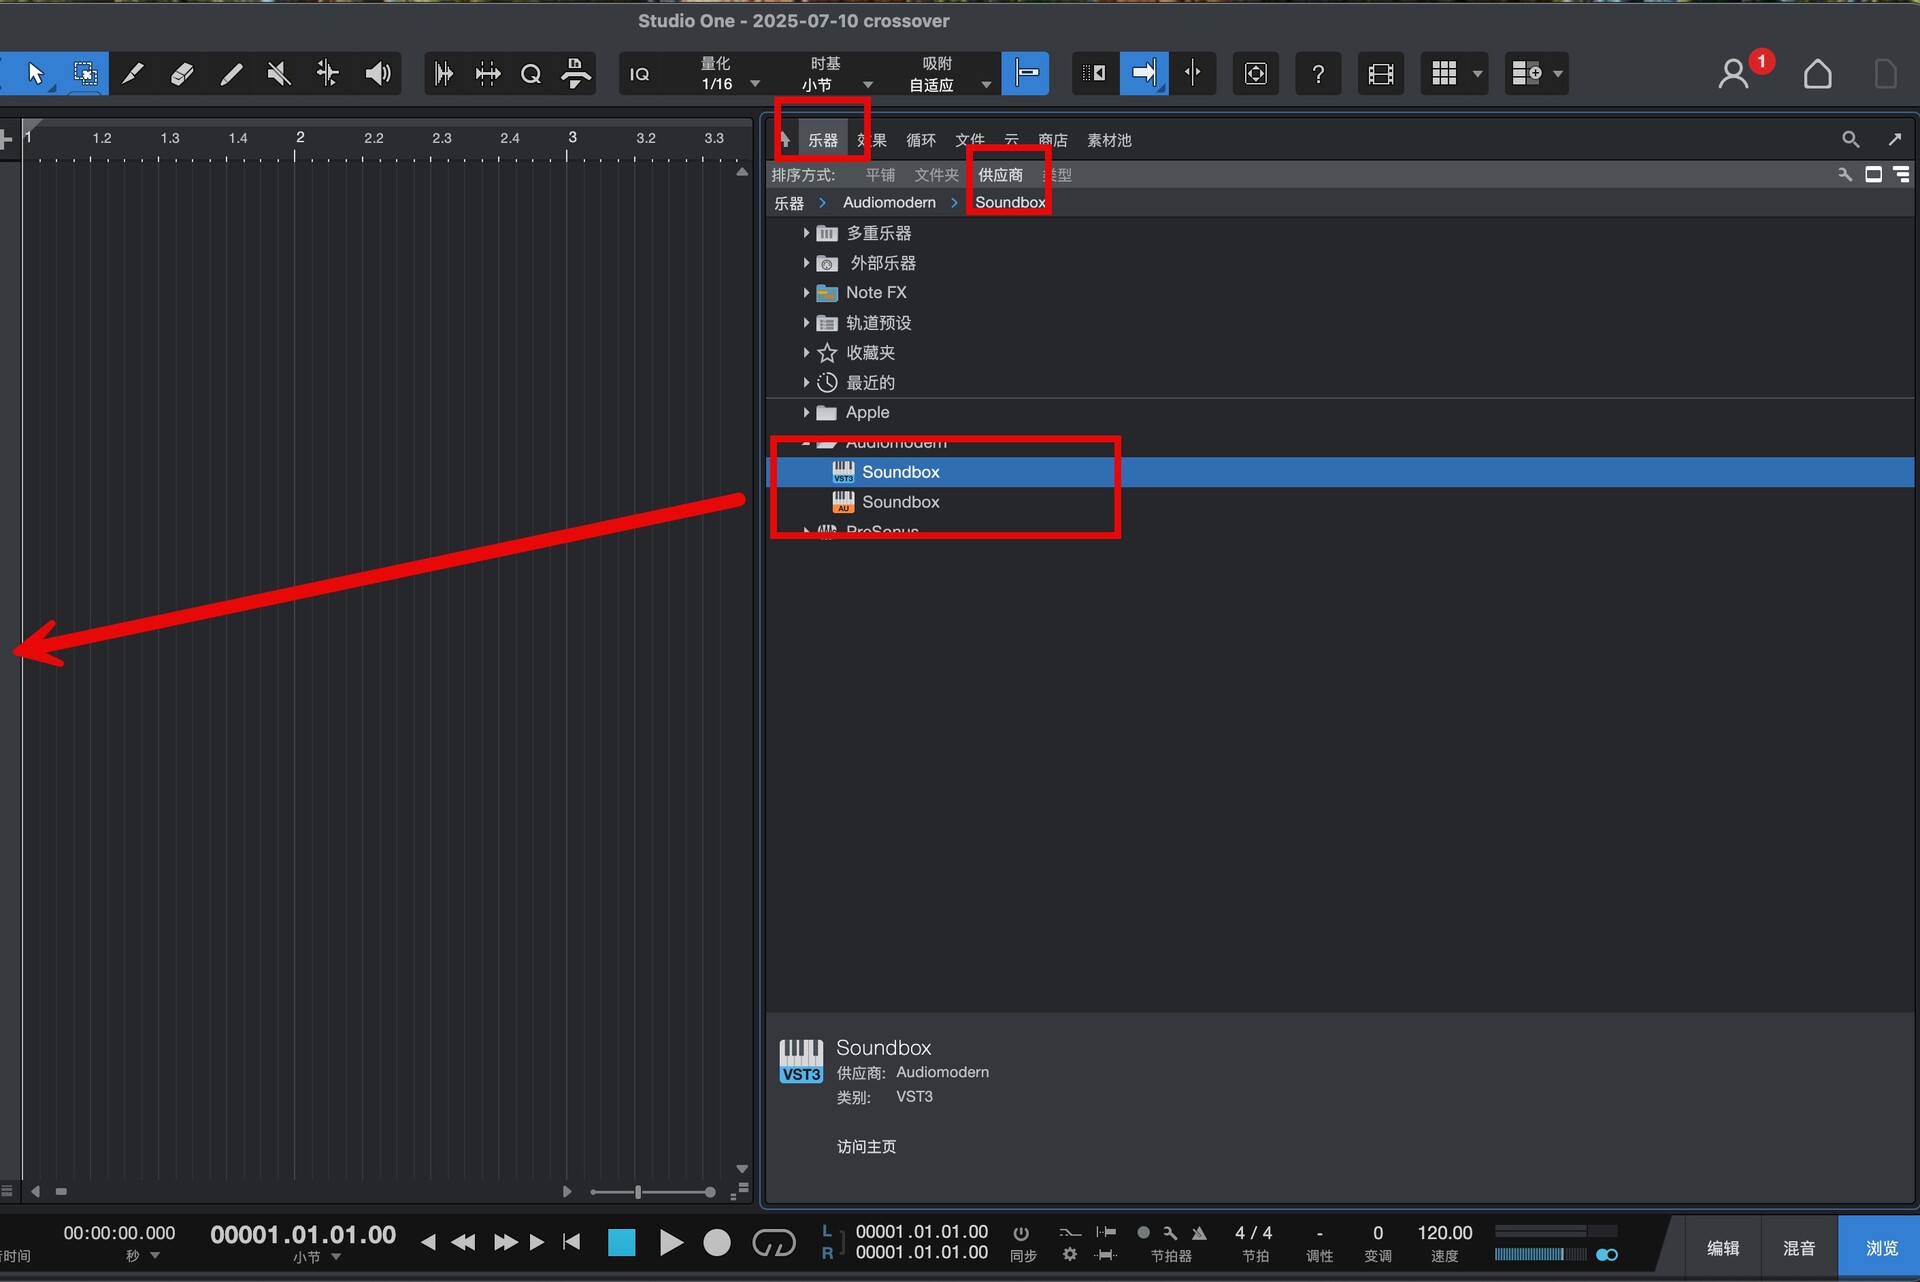This screenshot has height=1282, width=1920.
Task: Go to the Start page home icon
Action: [1817, 74]
